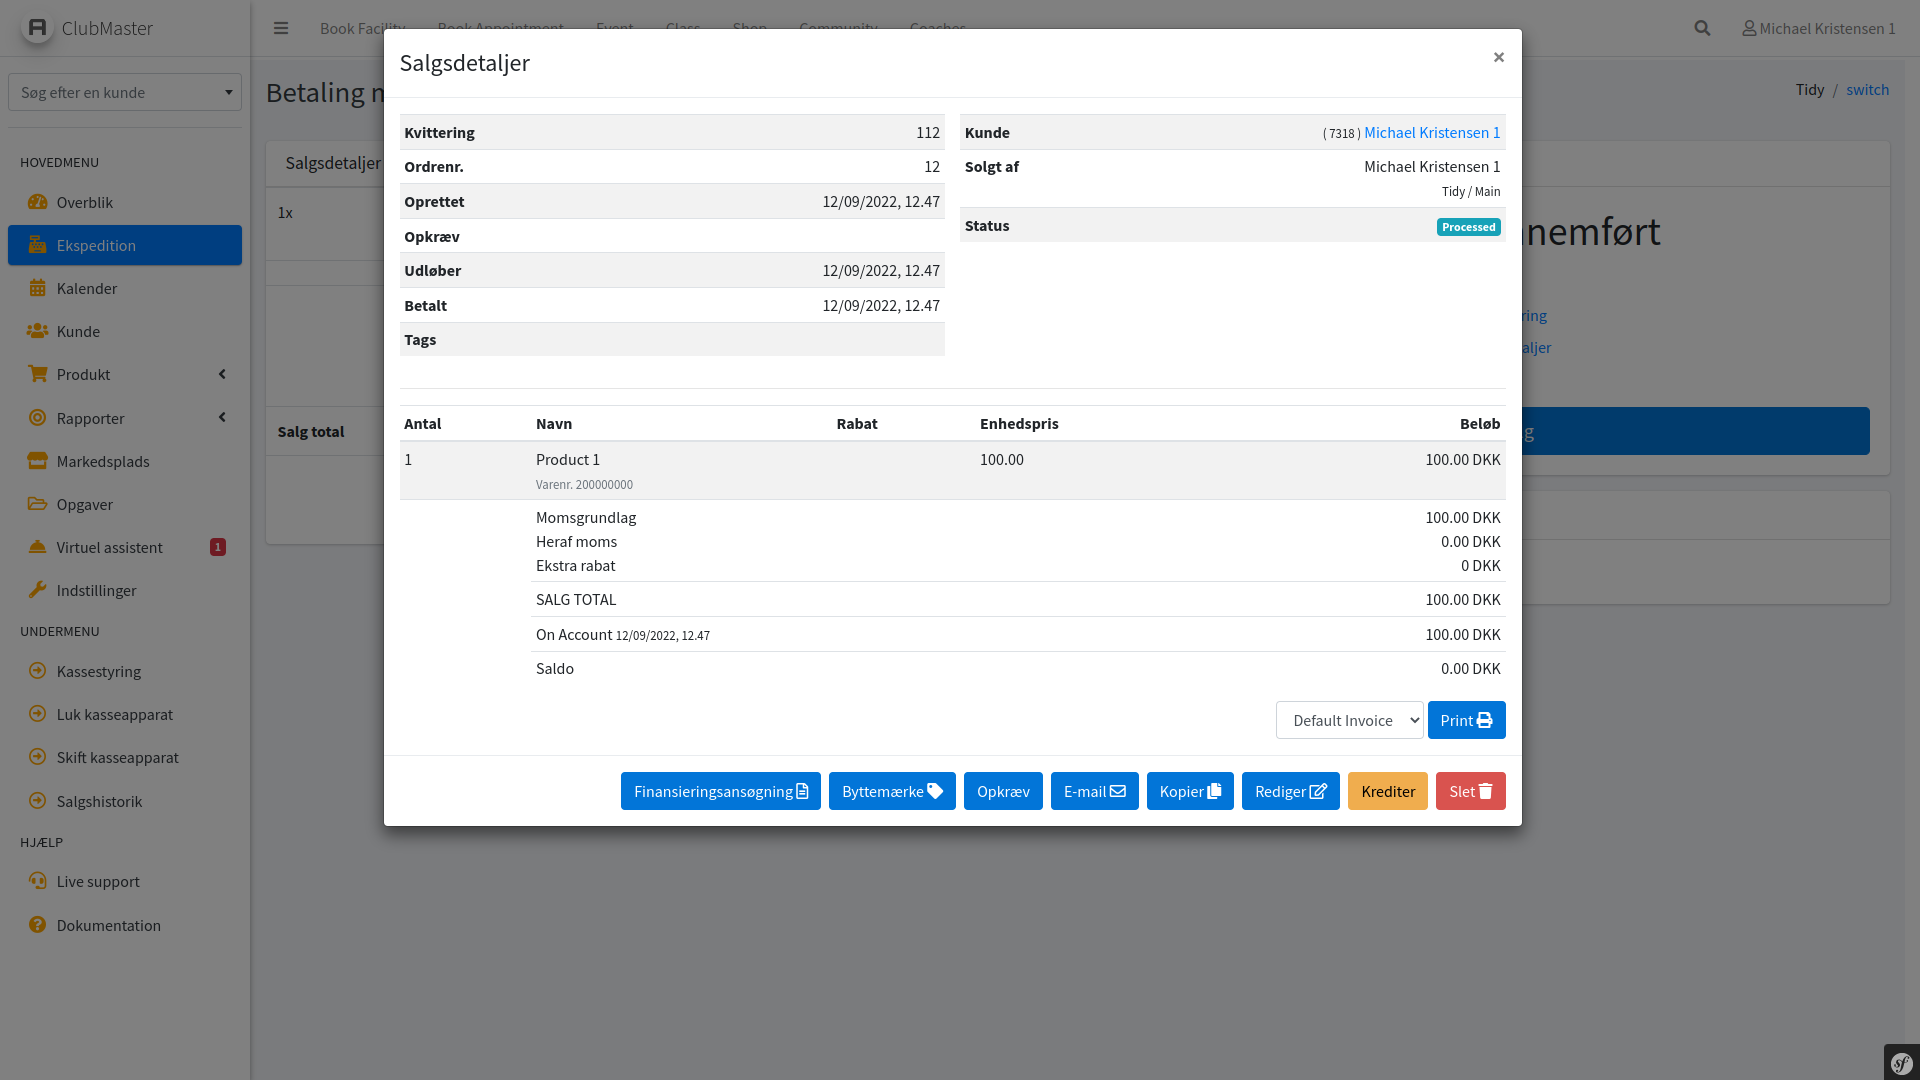Viewport: 1920px width, 1080px height.
Task: Open Live support in help section
Action: (98, 881)
